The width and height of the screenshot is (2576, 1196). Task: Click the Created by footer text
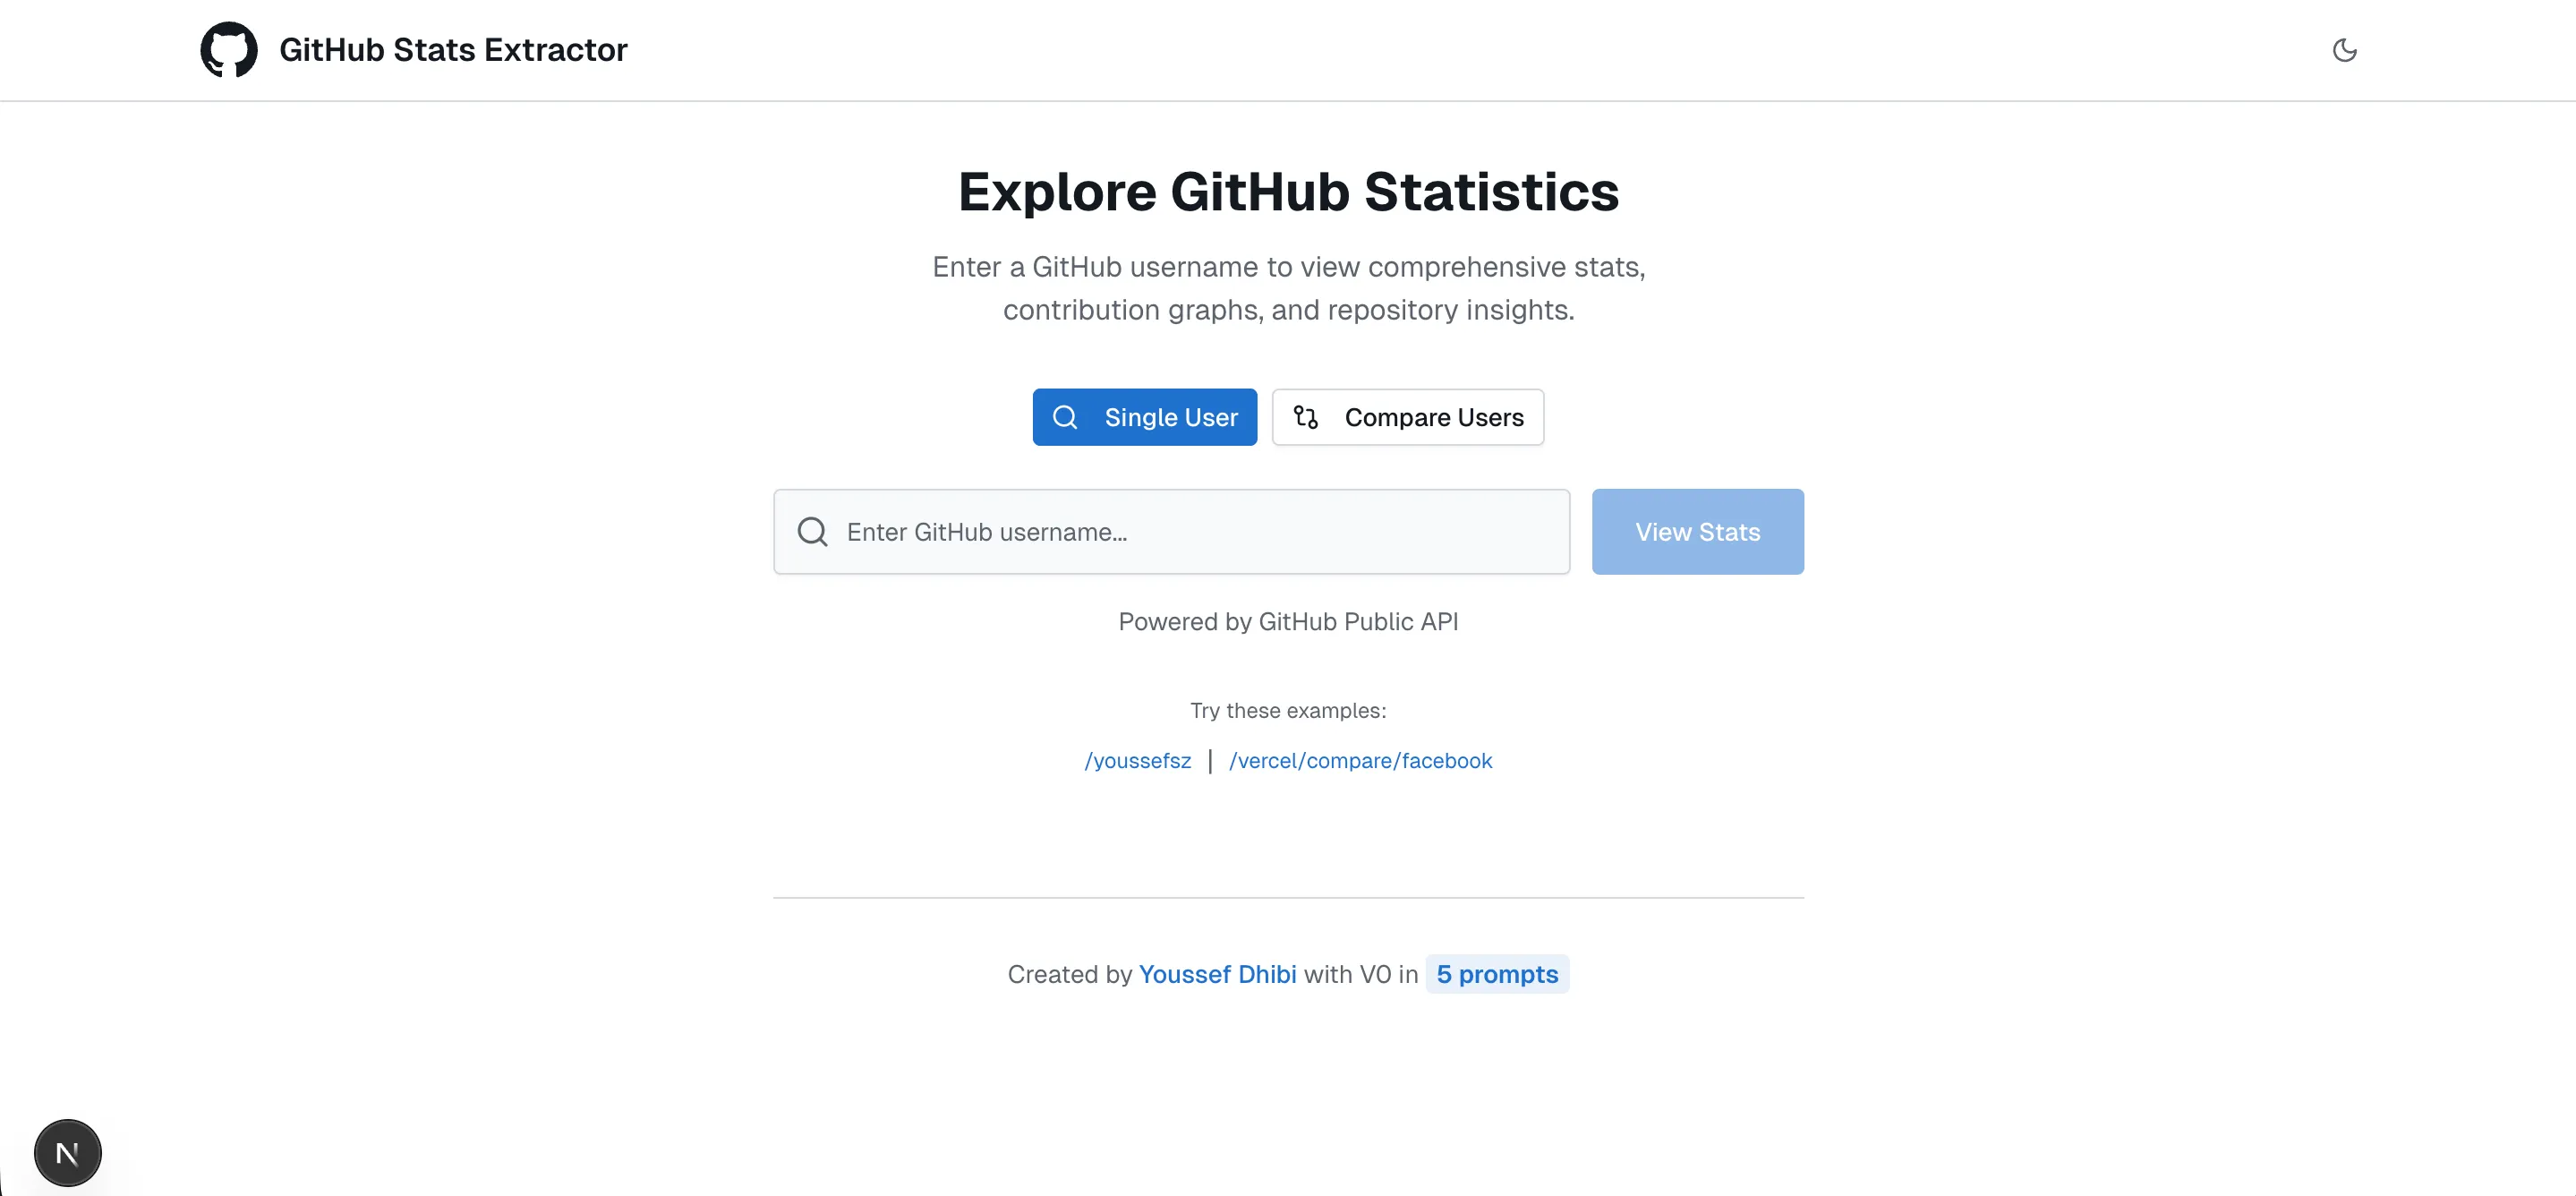[1070, 973]
